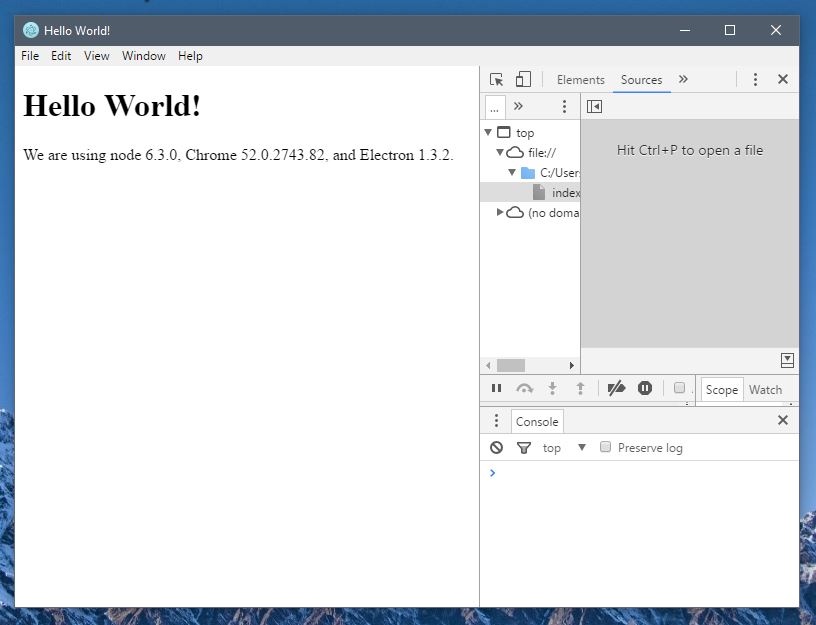Show more DevTools tabs chevron
Viewport: 816px width, 625px height.
[683, 79]
